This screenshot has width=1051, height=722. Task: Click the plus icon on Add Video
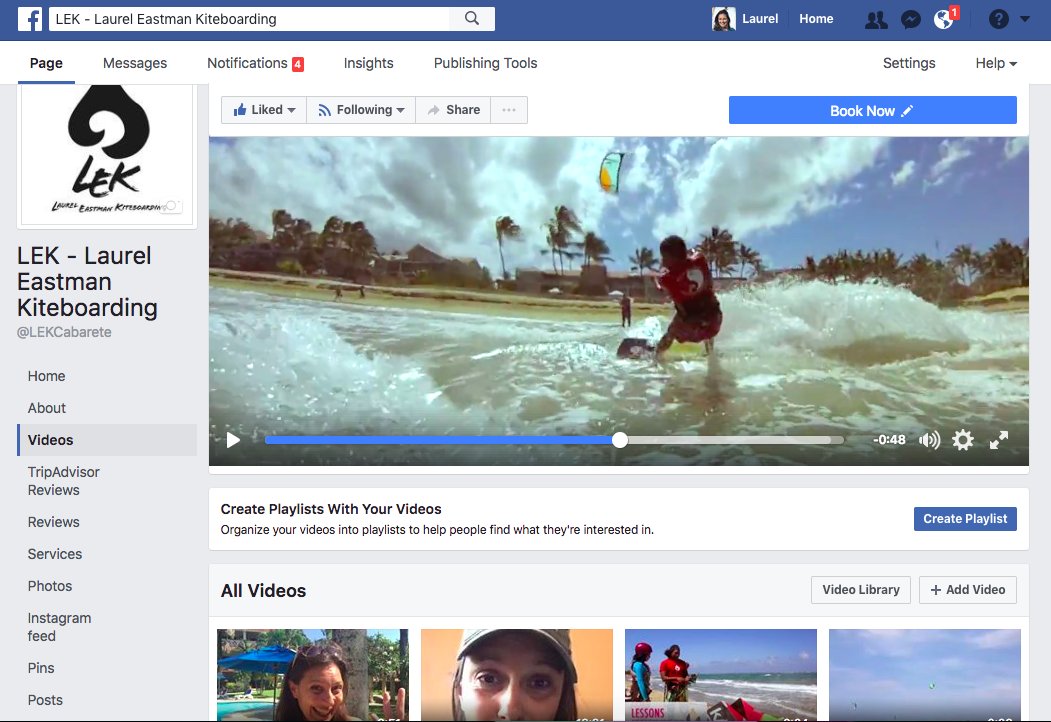(x=936, y=590)
